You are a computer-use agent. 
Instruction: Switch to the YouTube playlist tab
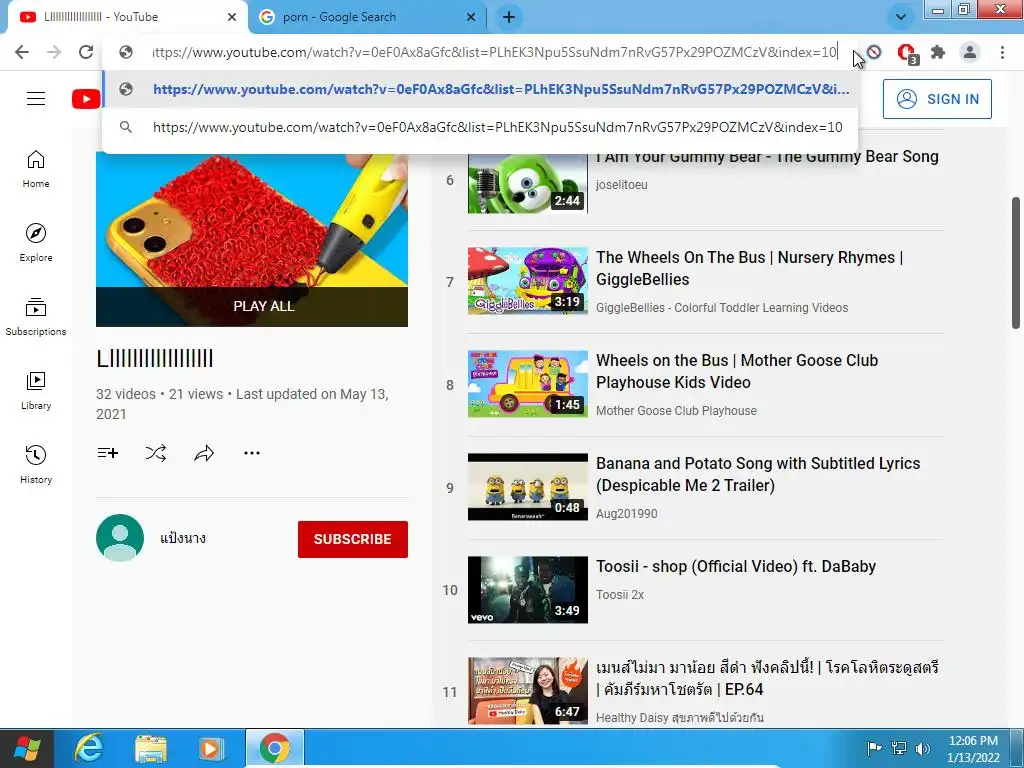click(127, 17)
